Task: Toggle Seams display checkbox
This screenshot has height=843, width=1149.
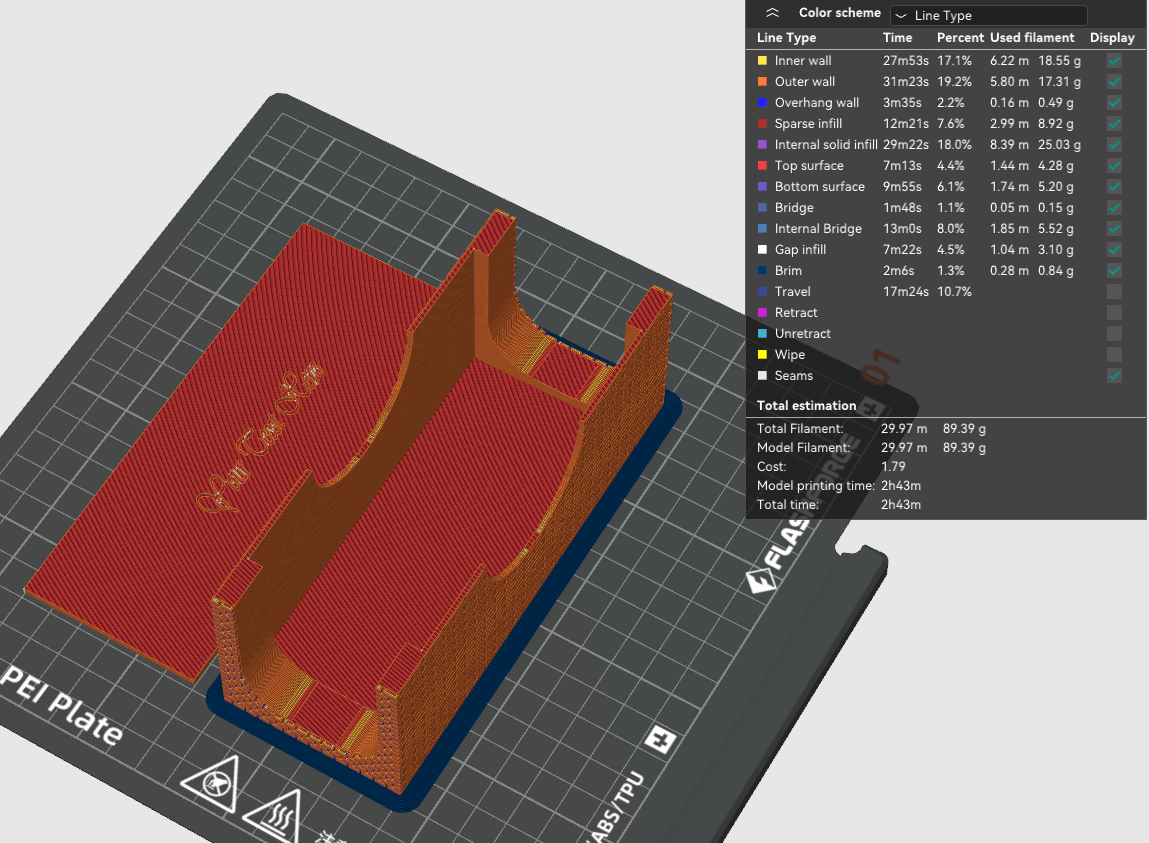Action: pyautogui.click(x=1114, y=376)
